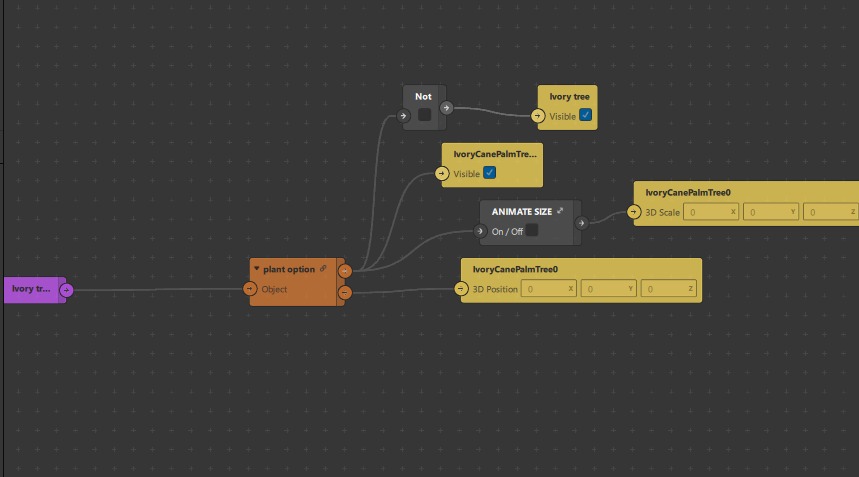Uncheck Visible on the Ivory tree node
859x477 pixels.
(x=586, y=115)
